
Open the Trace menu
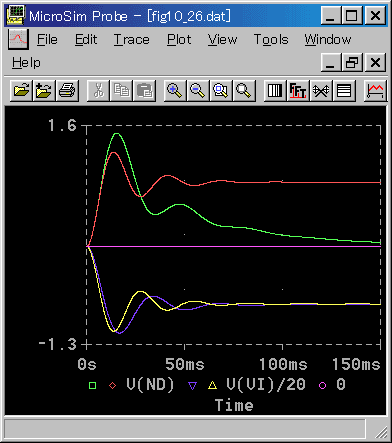131,40
